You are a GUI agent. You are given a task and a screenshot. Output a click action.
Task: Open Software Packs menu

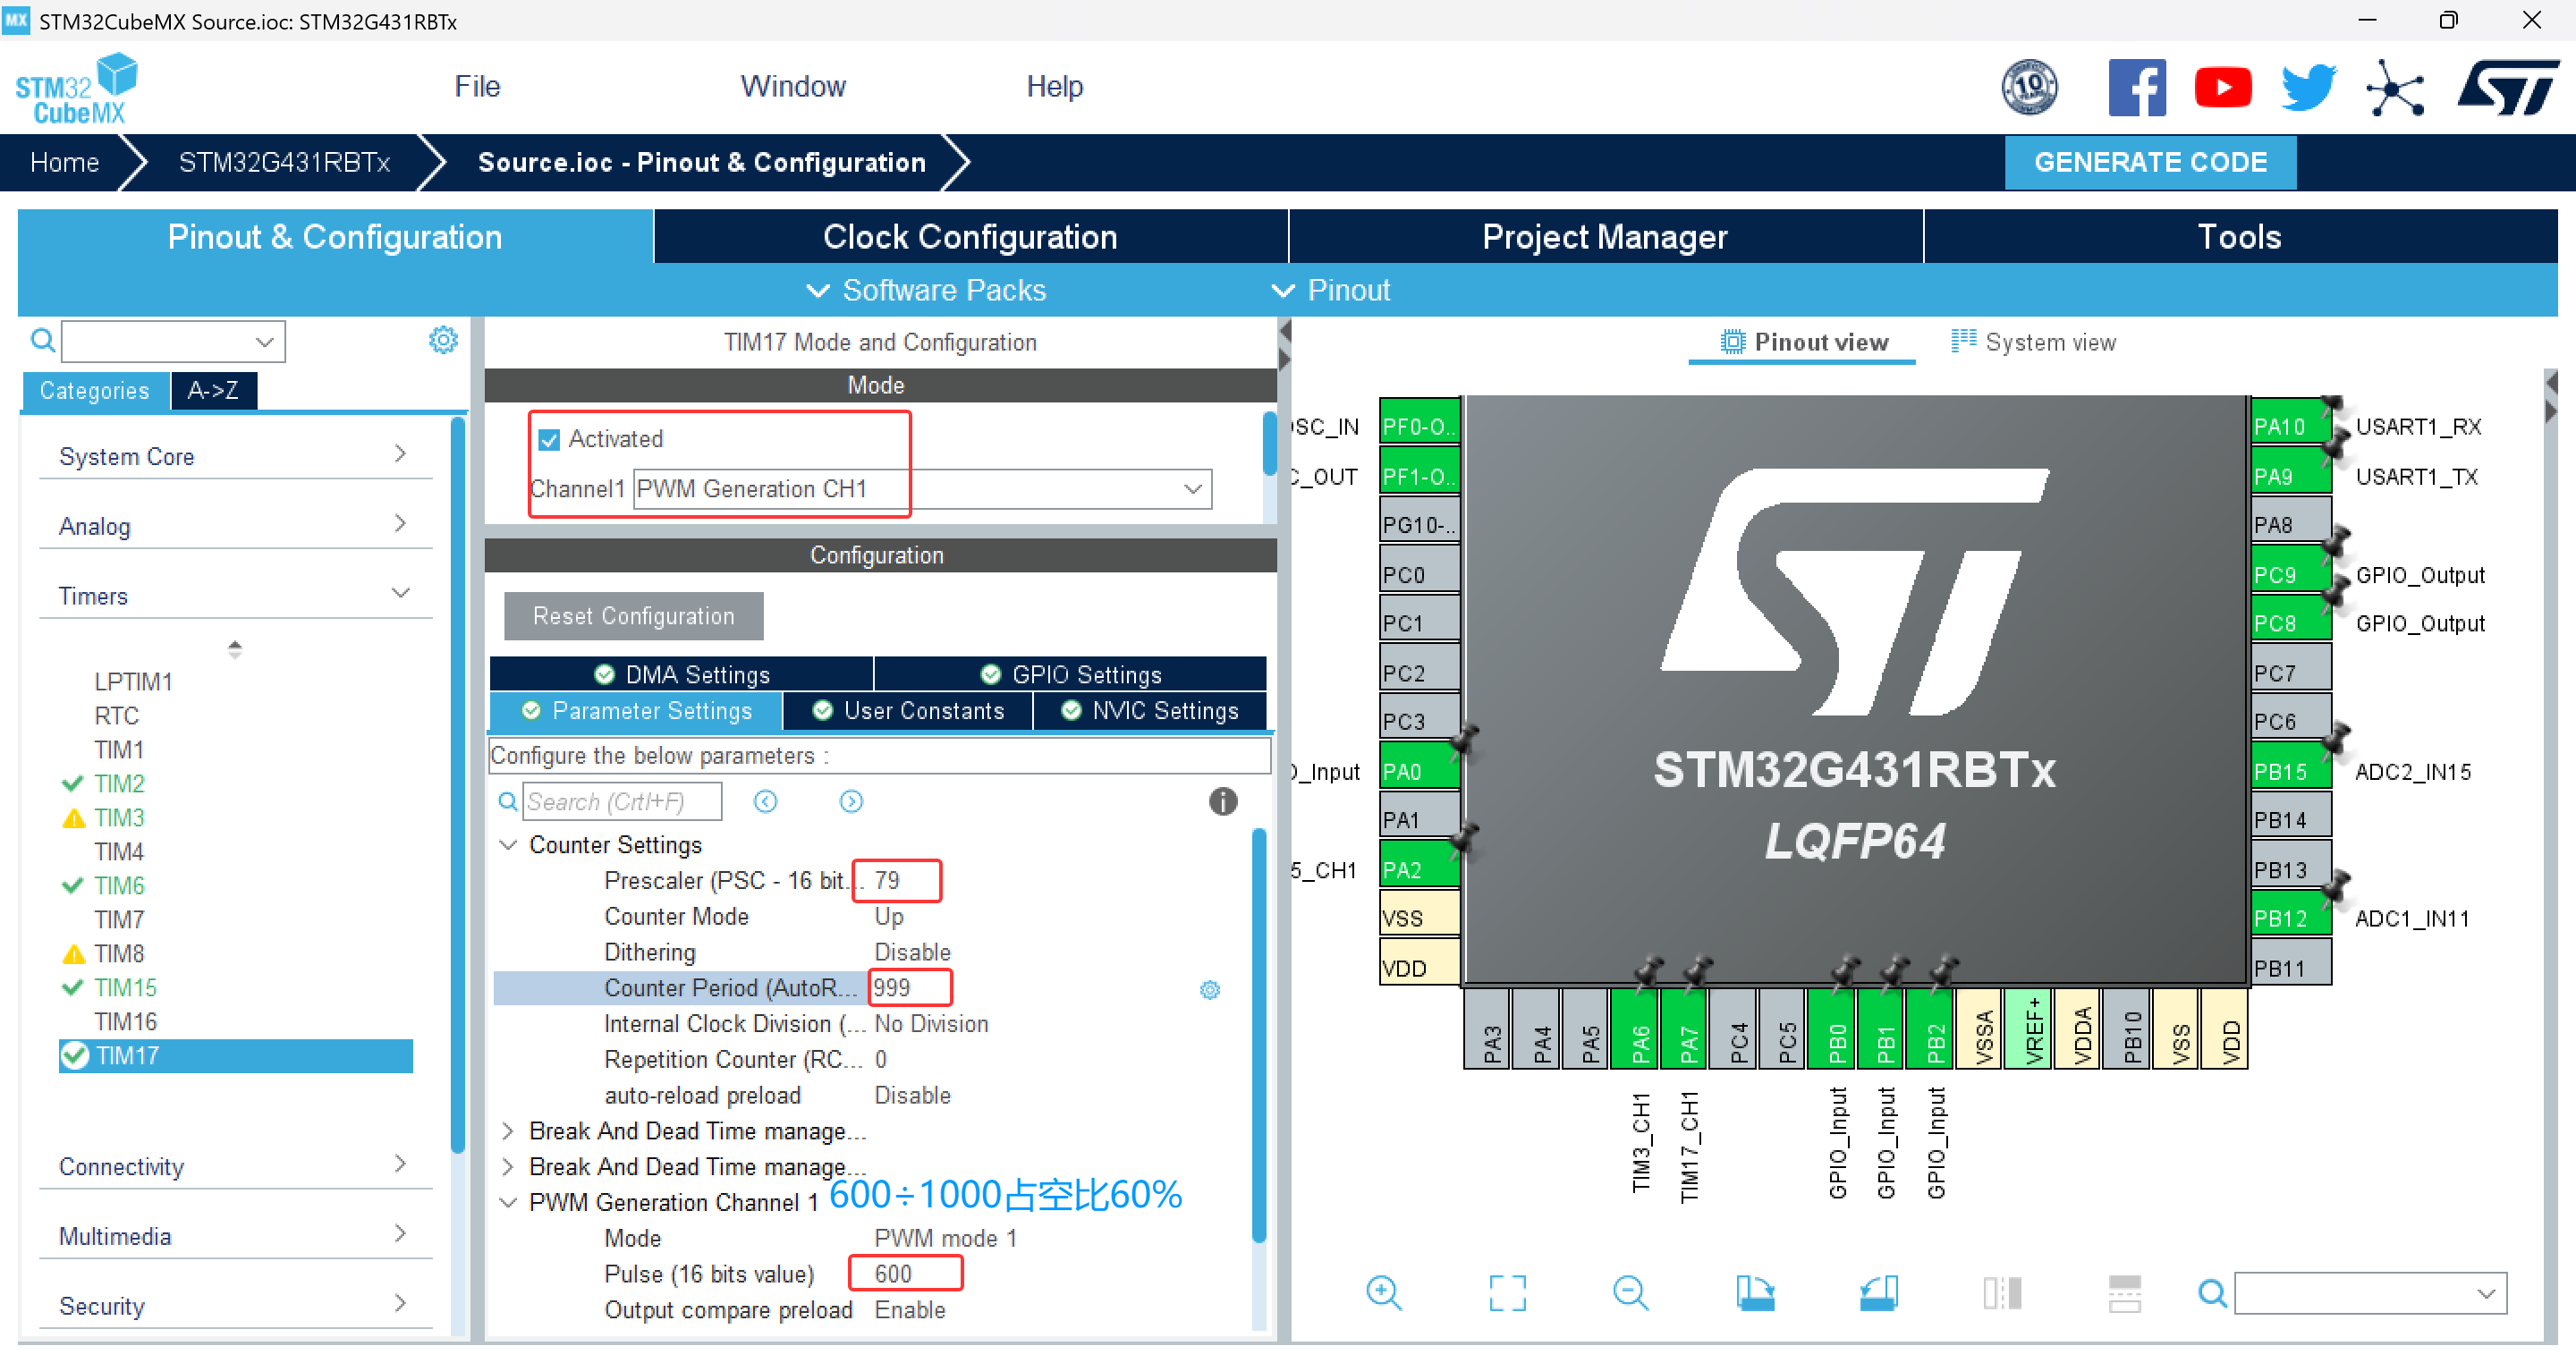pos(926,290)
